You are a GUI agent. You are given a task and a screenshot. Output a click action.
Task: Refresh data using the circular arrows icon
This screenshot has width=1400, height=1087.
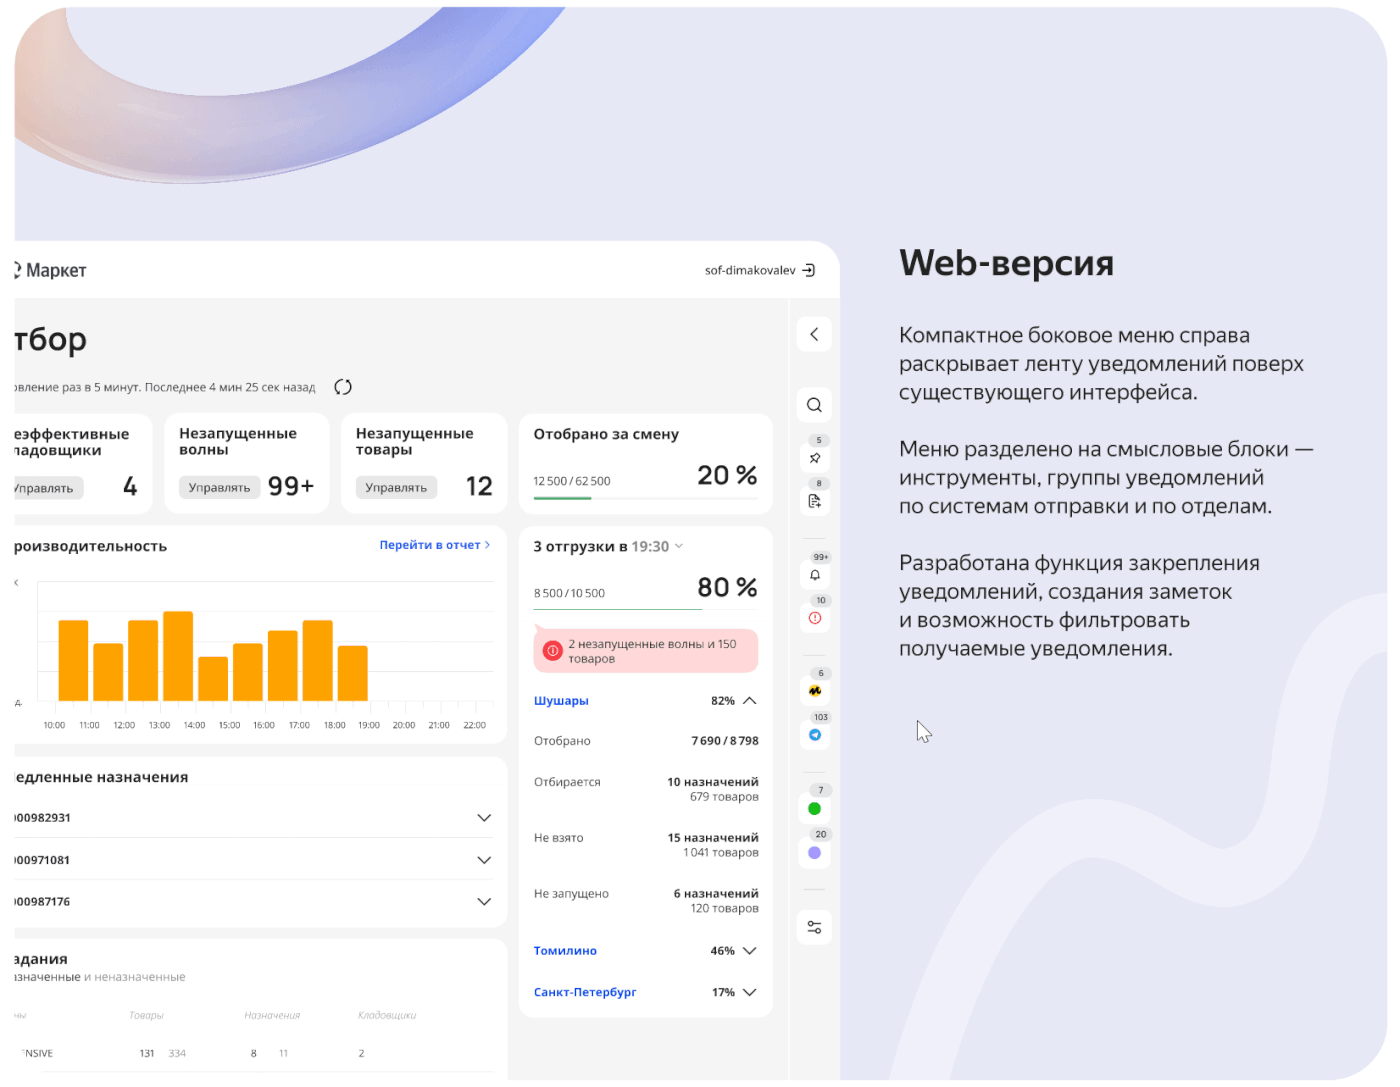coord(343,387)
